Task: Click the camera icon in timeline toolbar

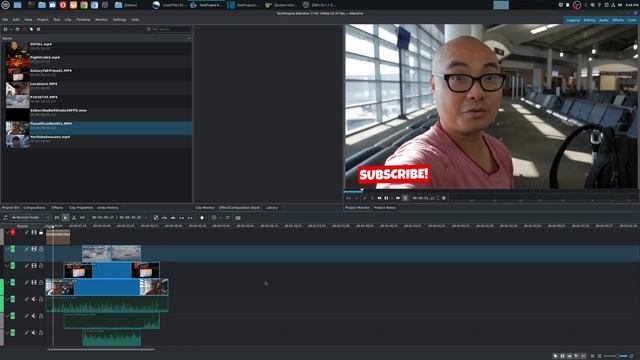Action: (238, 218)
